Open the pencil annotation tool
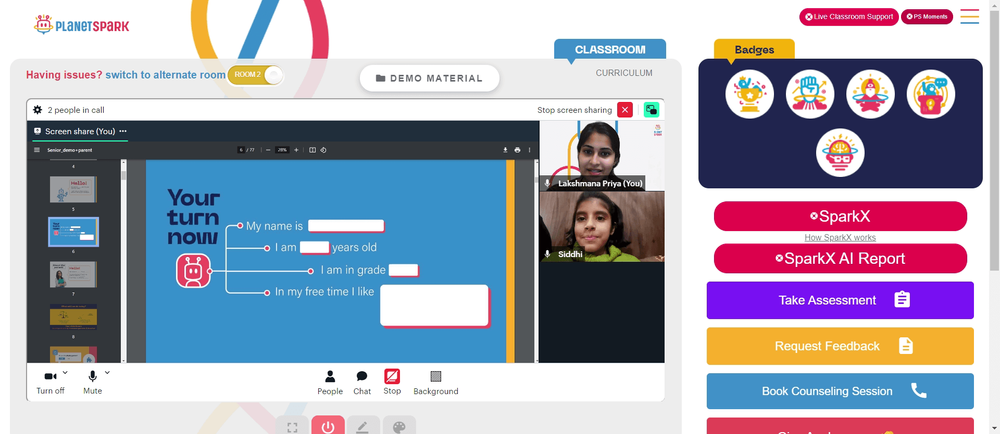 [x=364, y=426]
